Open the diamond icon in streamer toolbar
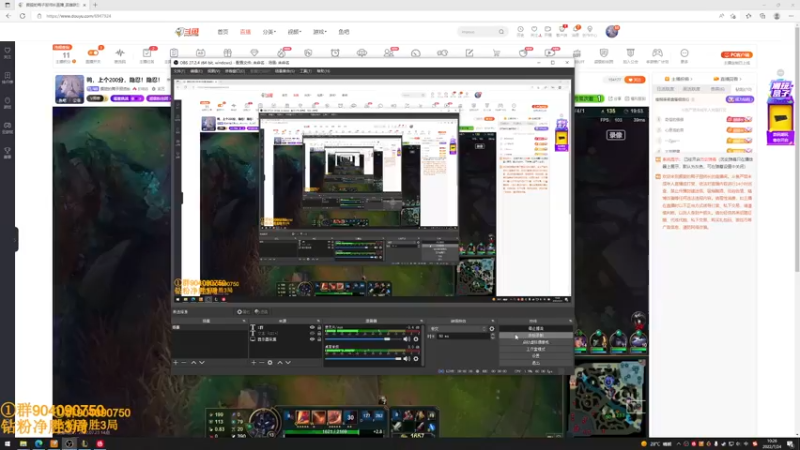 click(255, 53)
